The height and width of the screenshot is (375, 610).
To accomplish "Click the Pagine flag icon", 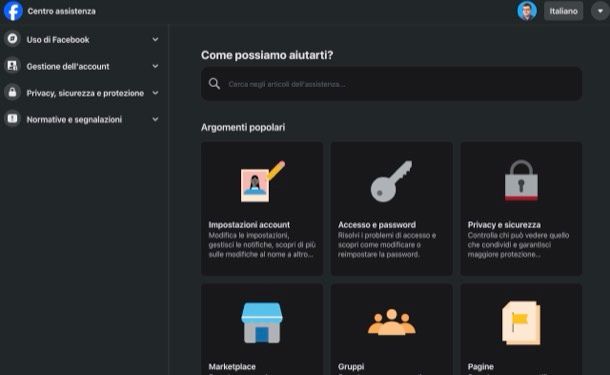I will (521, 323).
